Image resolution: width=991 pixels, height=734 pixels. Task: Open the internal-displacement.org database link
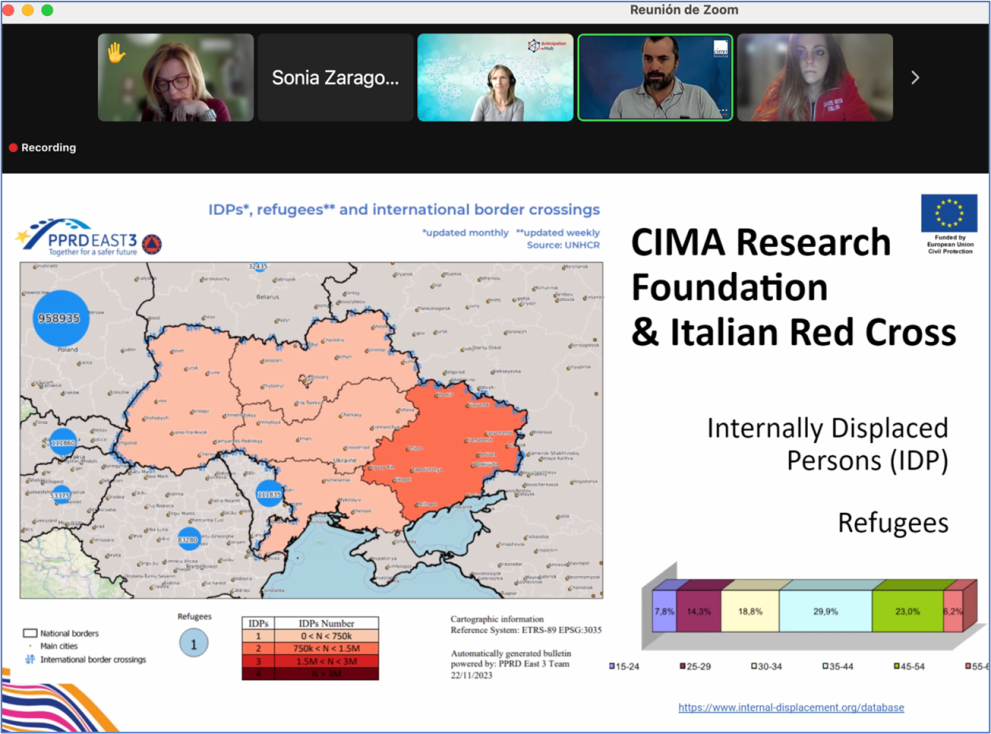tap(791, 707)
